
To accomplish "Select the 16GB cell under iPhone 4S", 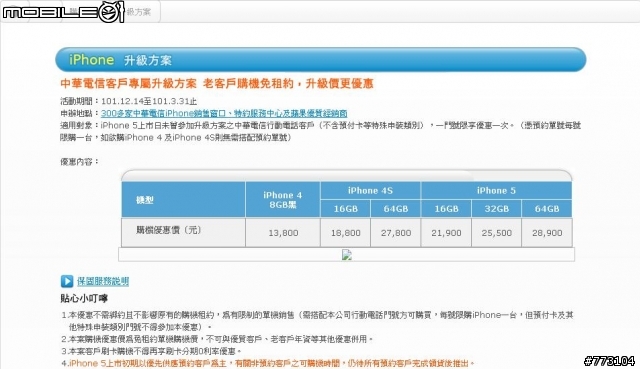I will [345, 209].
